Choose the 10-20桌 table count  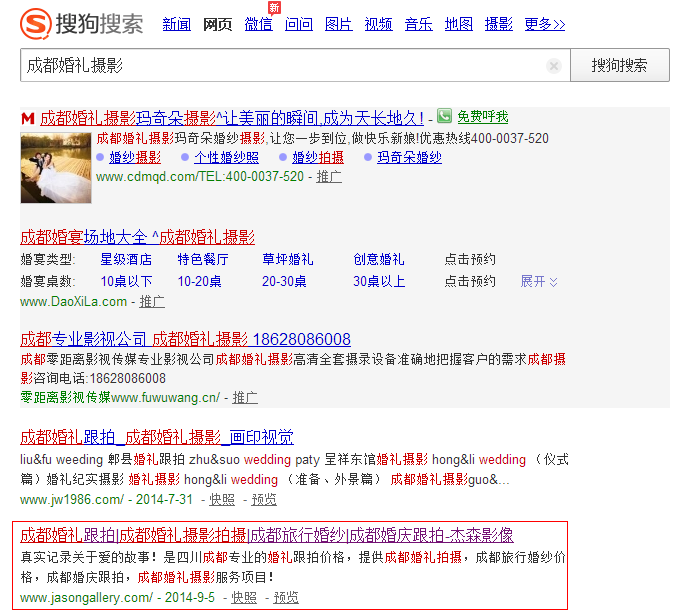coord(200,281)
